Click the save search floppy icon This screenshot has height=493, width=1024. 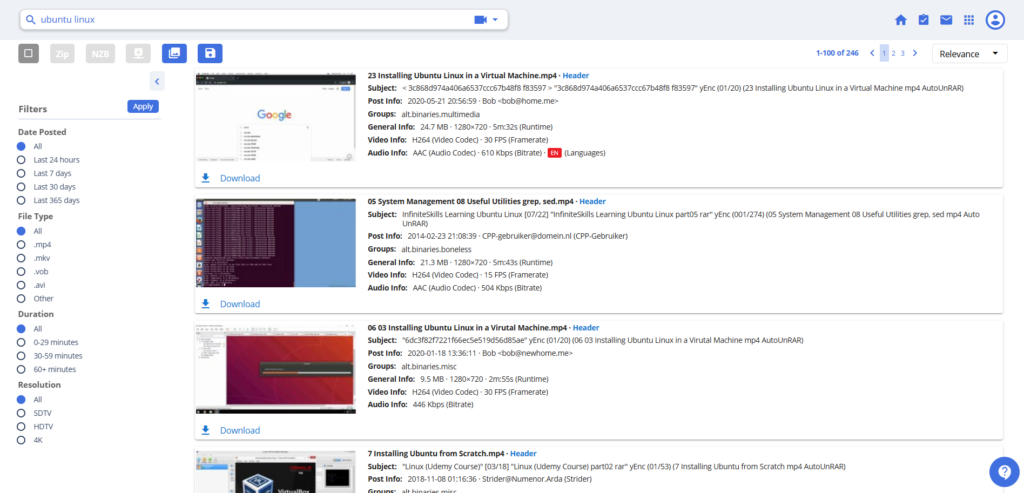pyautogui.click(x=210, y=54)
